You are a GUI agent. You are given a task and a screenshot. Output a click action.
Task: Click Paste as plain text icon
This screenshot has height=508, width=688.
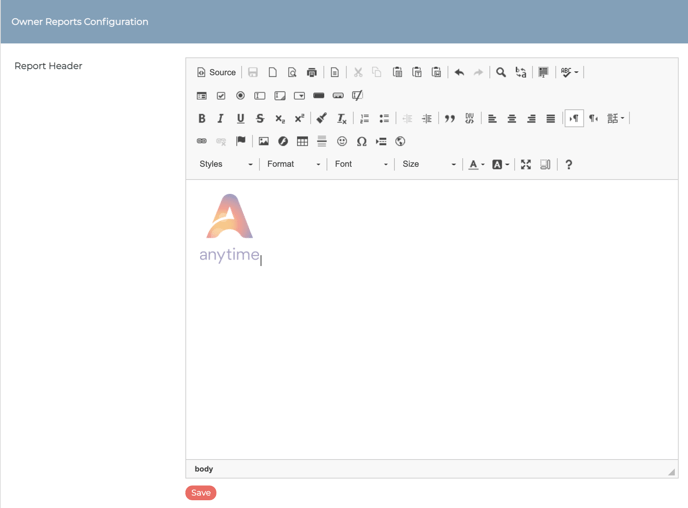[417, 72]
